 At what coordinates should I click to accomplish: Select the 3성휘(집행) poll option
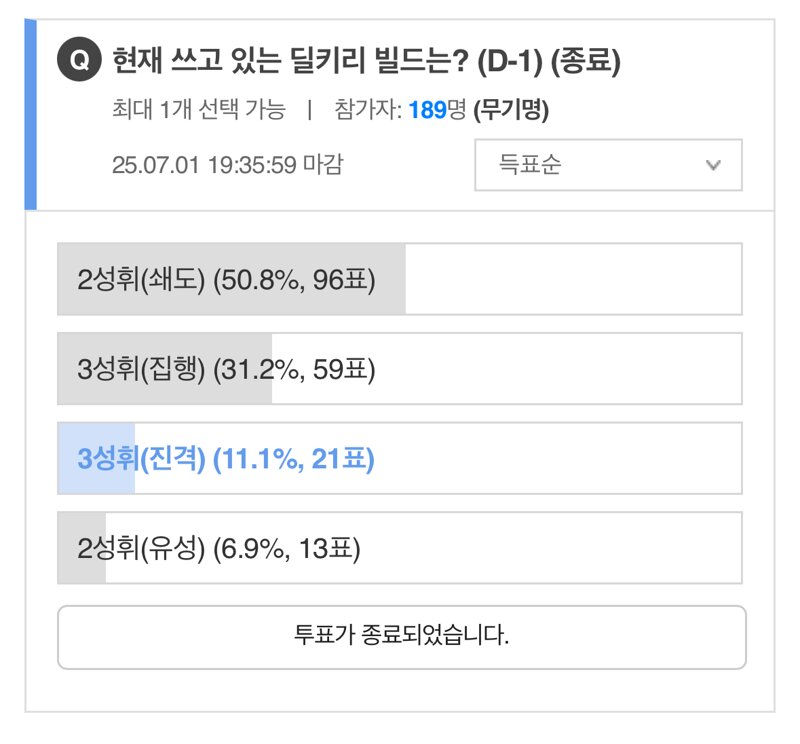399,368
